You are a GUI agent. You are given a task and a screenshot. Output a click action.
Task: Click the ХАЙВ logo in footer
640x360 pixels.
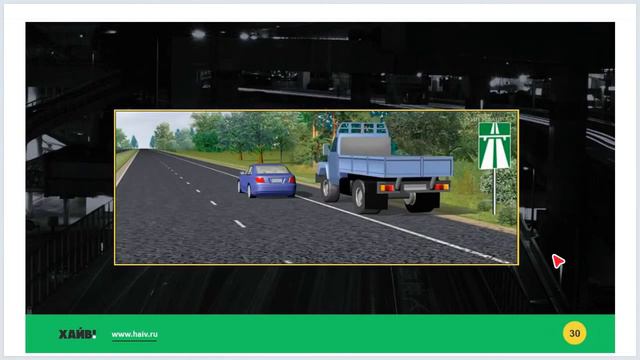pos(77,334)
